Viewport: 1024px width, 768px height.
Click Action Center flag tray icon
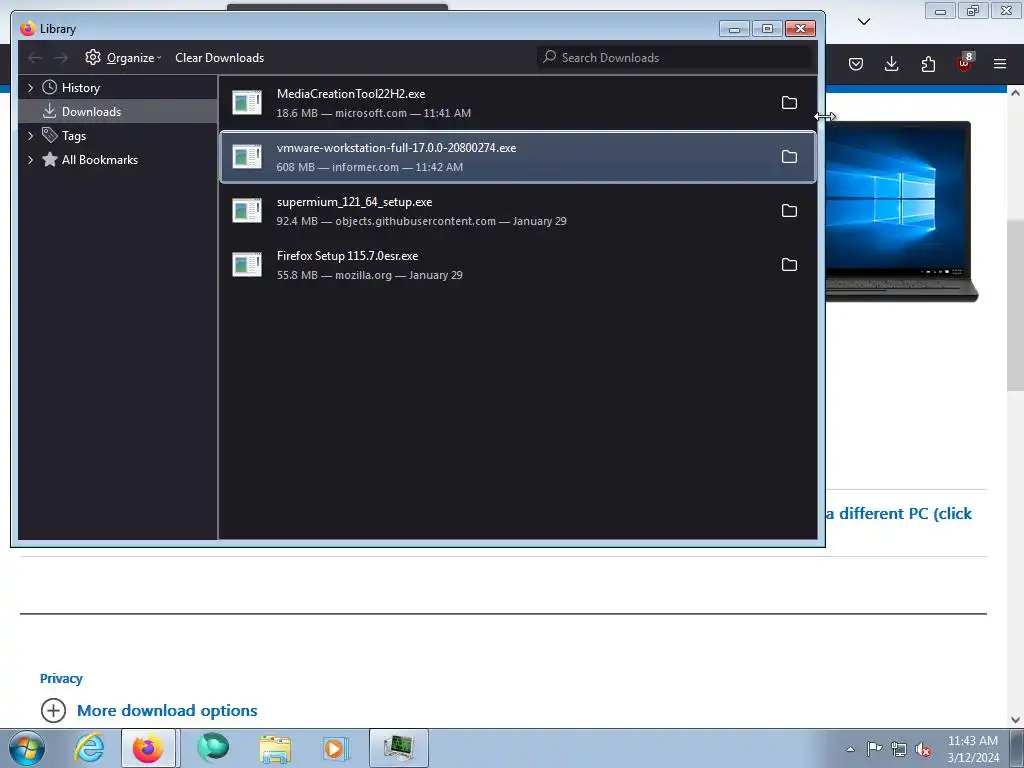pos(874,749)
